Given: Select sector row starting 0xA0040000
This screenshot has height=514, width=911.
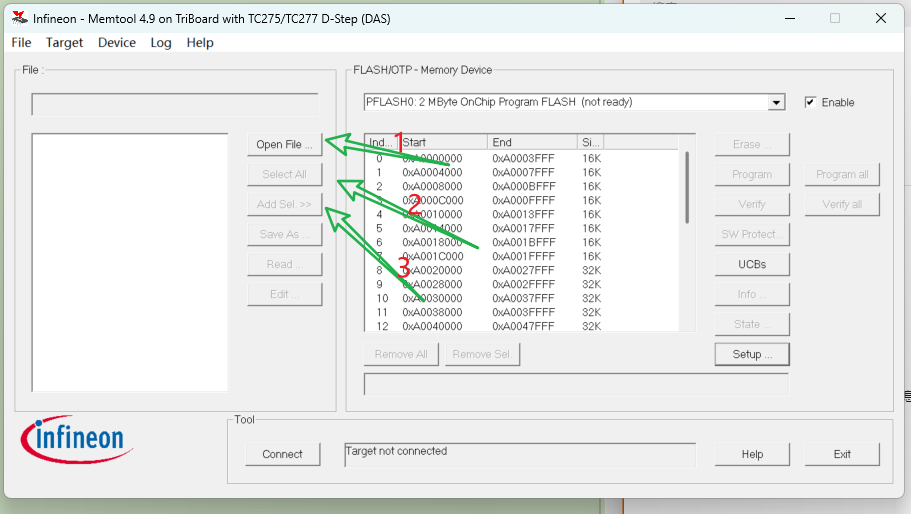Looking at the screenshot, I should [521, 325].
